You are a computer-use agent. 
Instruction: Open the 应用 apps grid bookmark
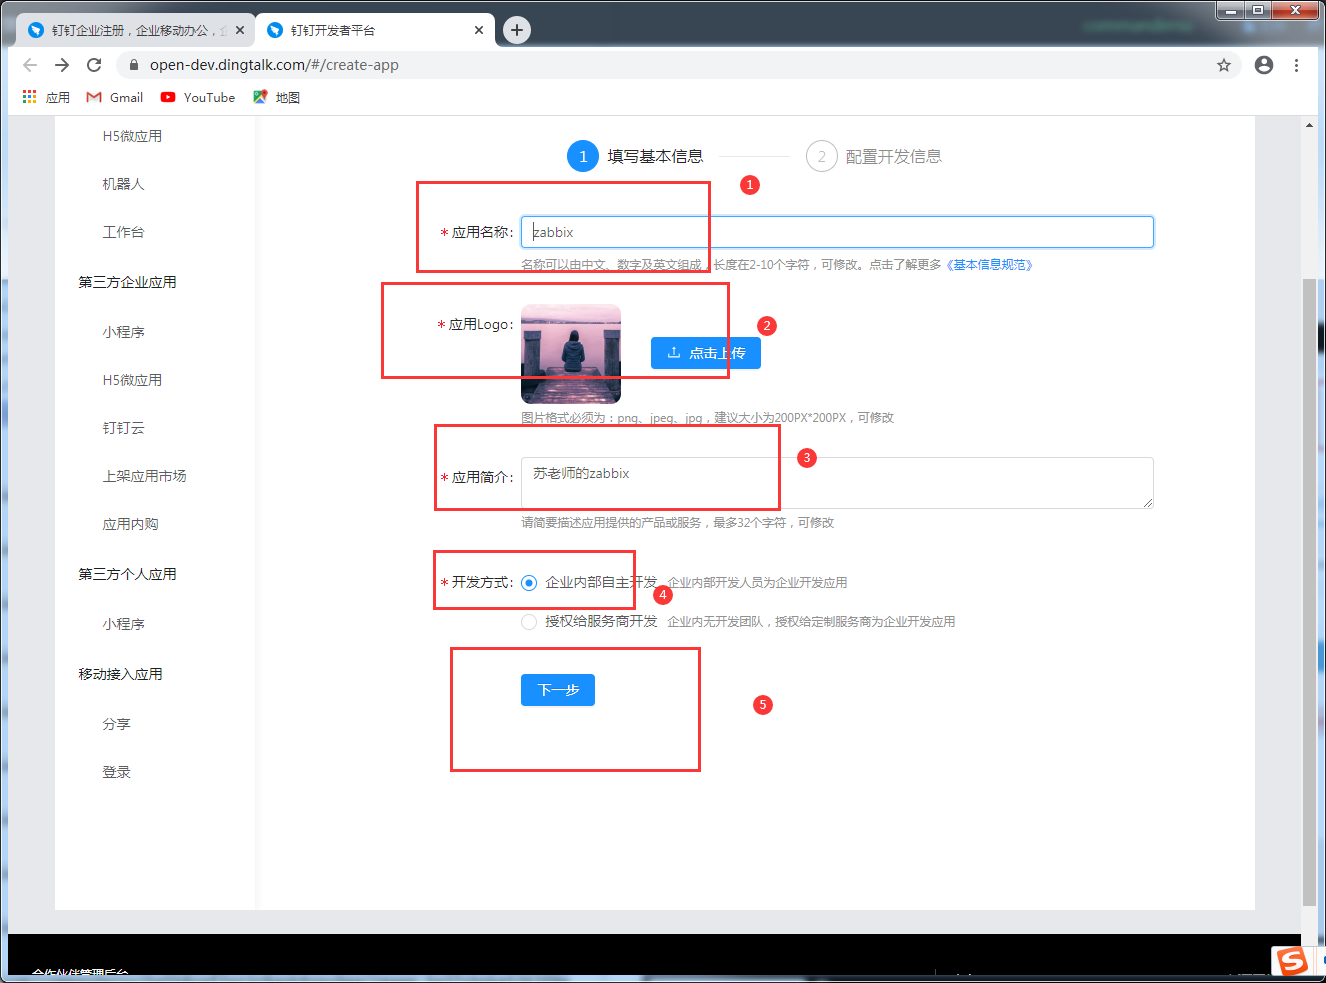coord(46,97)
